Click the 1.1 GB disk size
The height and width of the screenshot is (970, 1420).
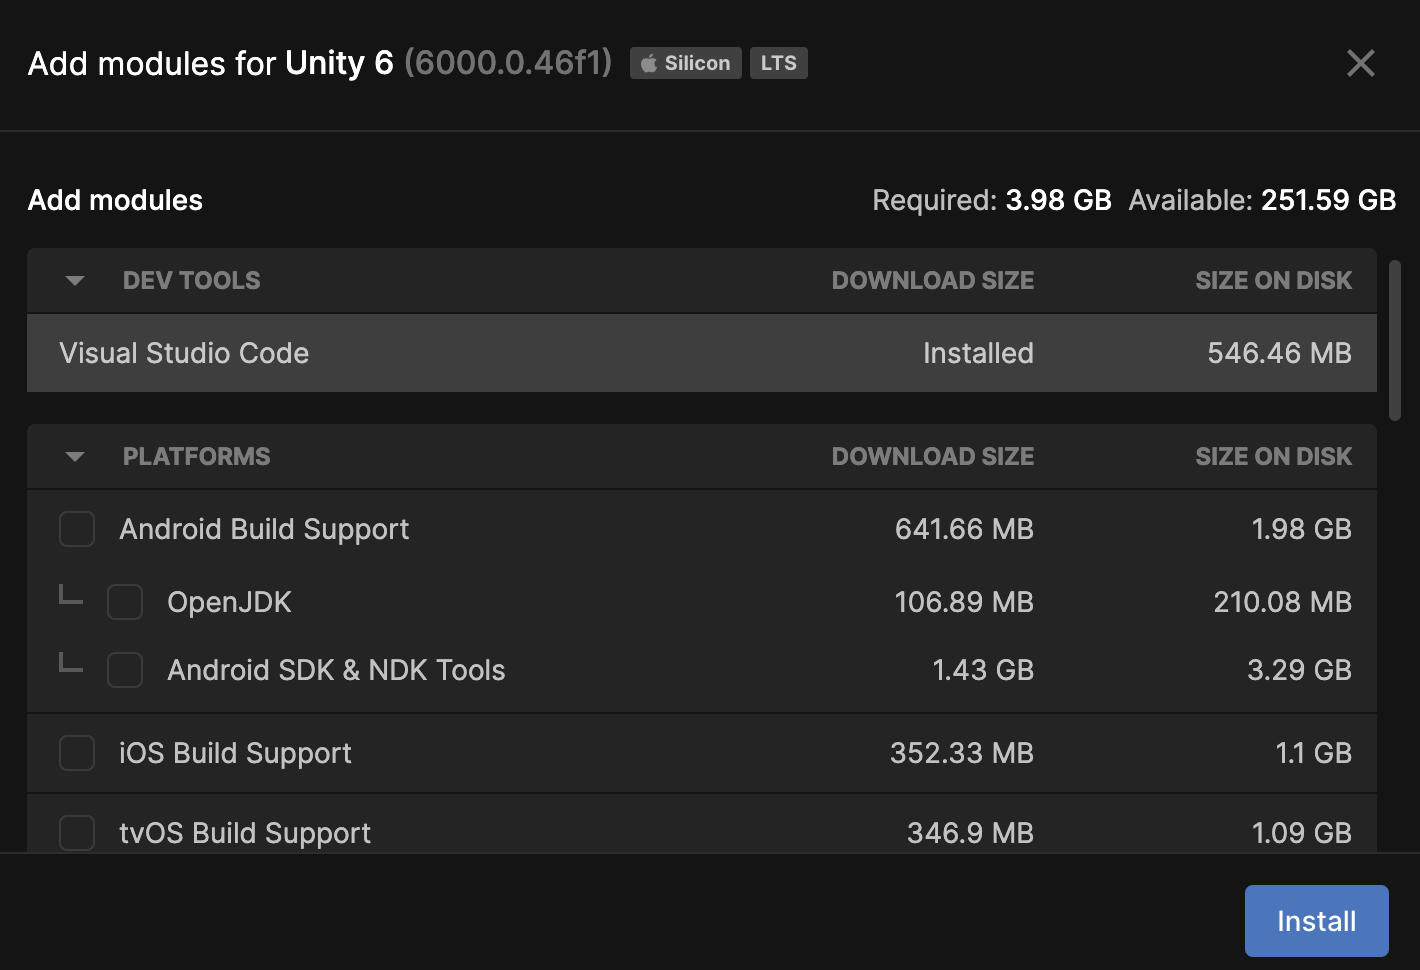pos(1313,753)
